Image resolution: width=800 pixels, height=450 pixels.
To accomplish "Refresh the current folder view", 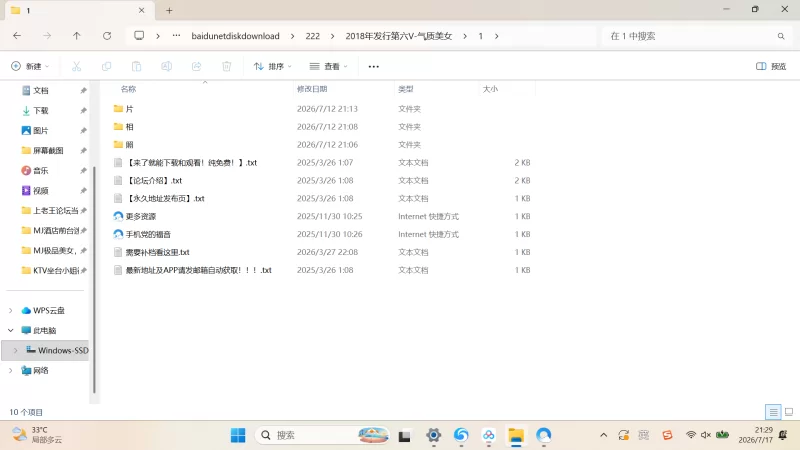I will [x=107, y=36].
